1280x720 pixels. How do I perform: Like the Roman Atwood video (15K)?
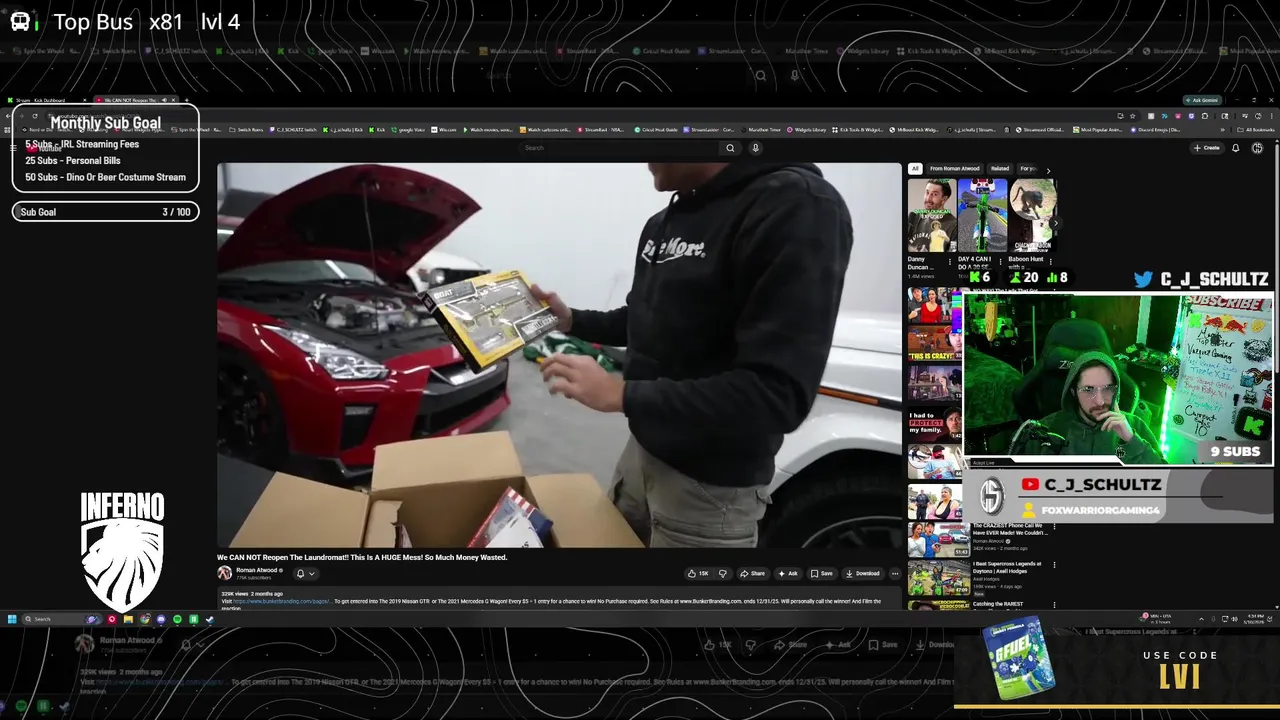coord(699,574)
